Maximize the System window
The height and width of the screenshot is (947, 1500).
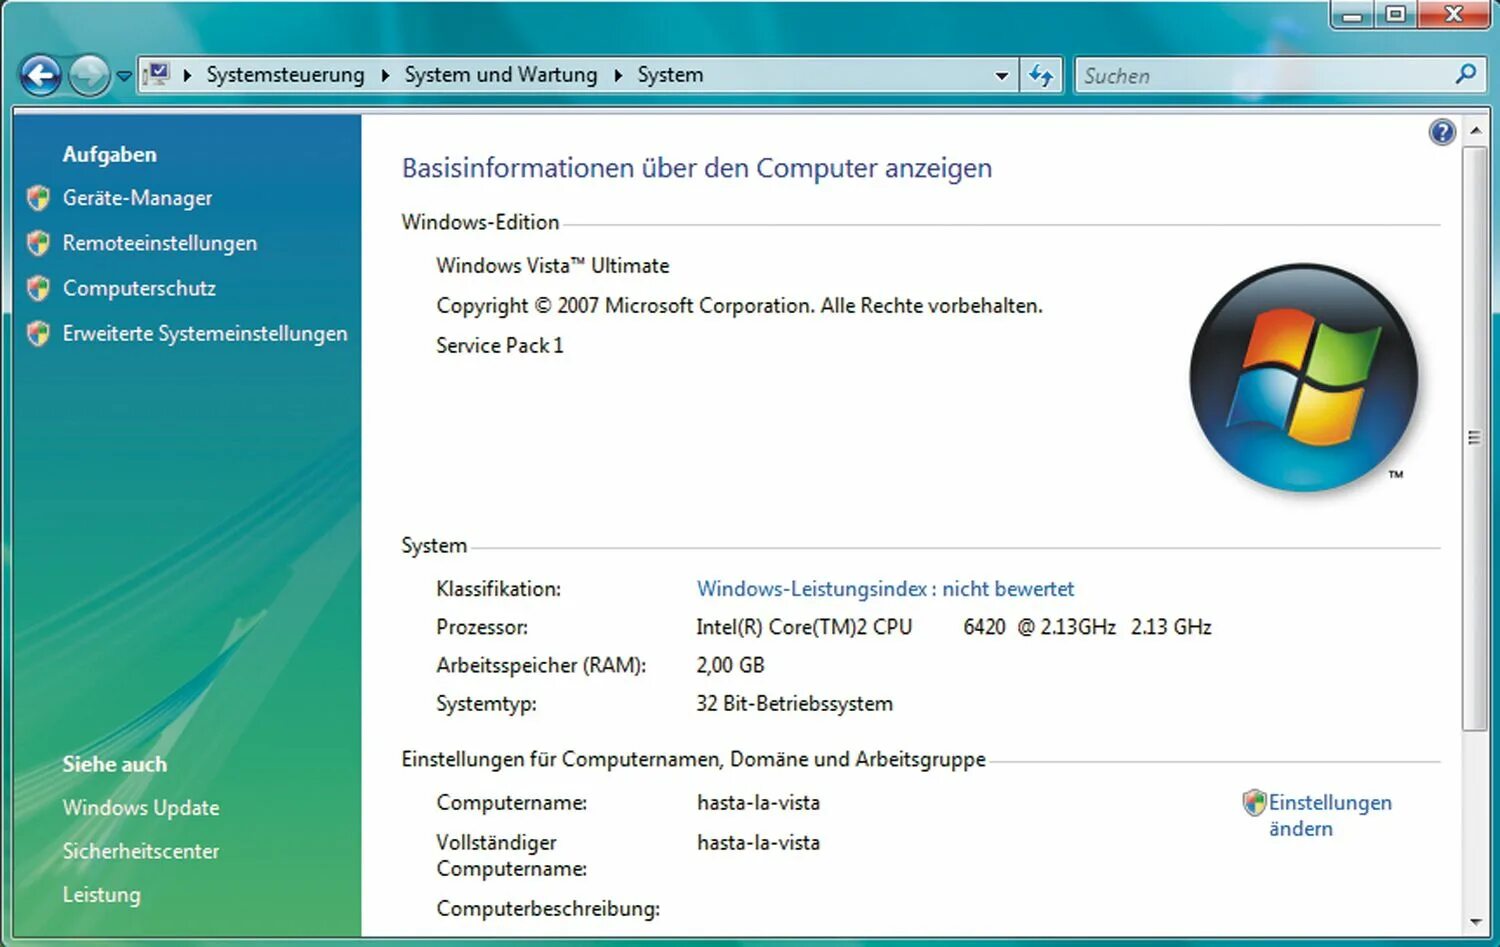coord(1396,14)
